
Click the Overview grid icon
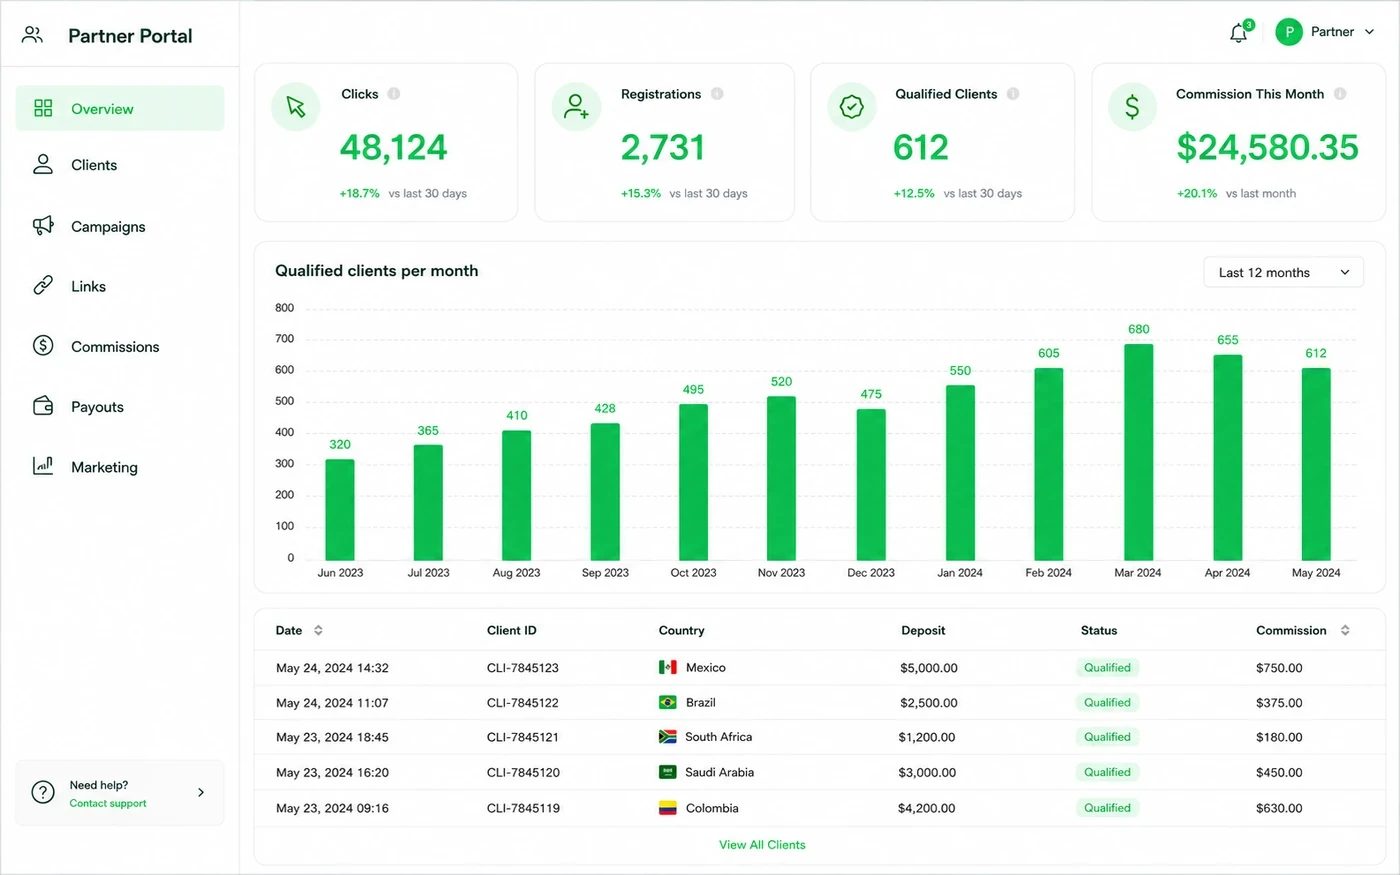pos(43,108)
